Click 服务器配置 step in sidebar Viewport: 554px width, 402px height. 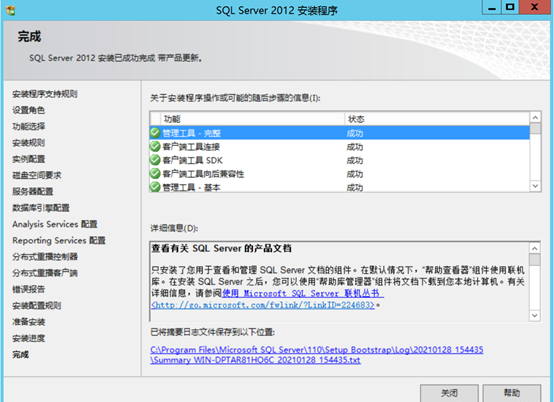33,191
